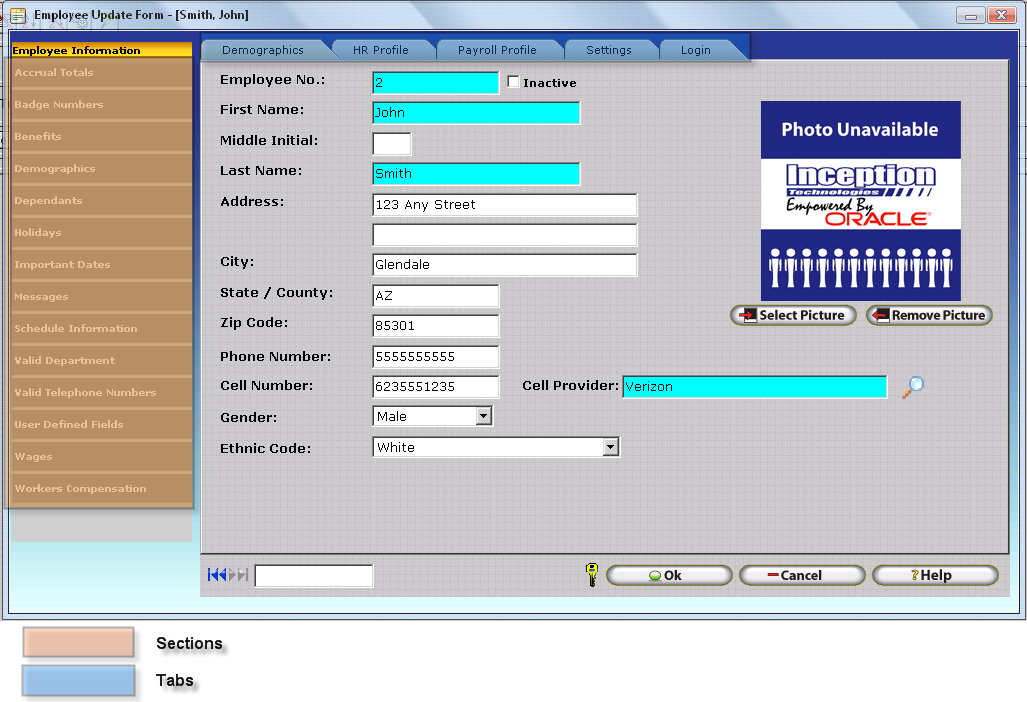This screenshot has height=702, width=1027.
Task: Toggle the Inactive checkbox
Action: tap(514, 82)
